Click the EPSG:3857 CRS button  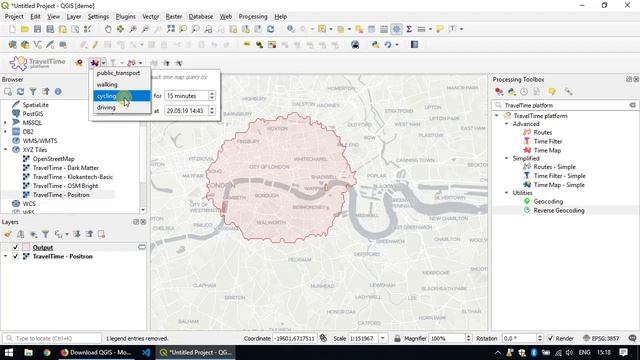[x=601, y=338]
